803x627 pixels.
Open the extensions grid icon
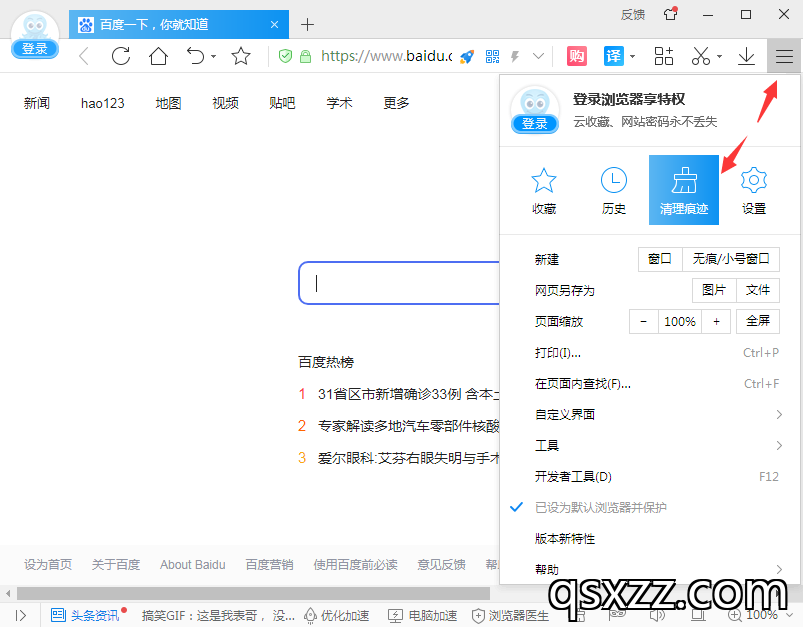[664, 56]
